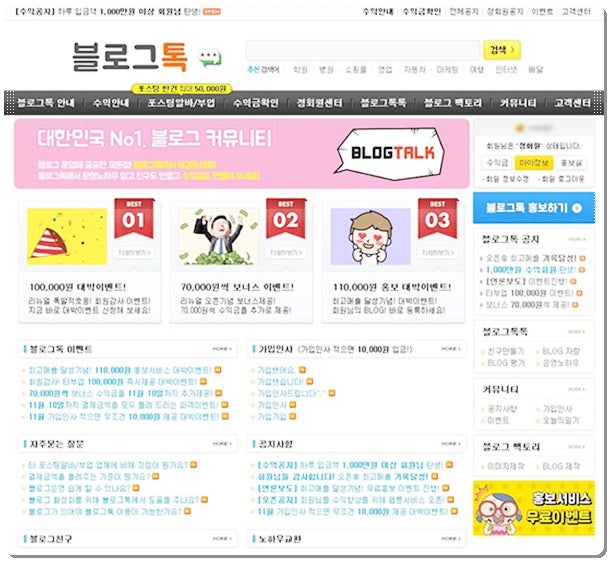The image size is (610, 561).
Task: Select the 수익금 tab in member box
Action: 497,163
